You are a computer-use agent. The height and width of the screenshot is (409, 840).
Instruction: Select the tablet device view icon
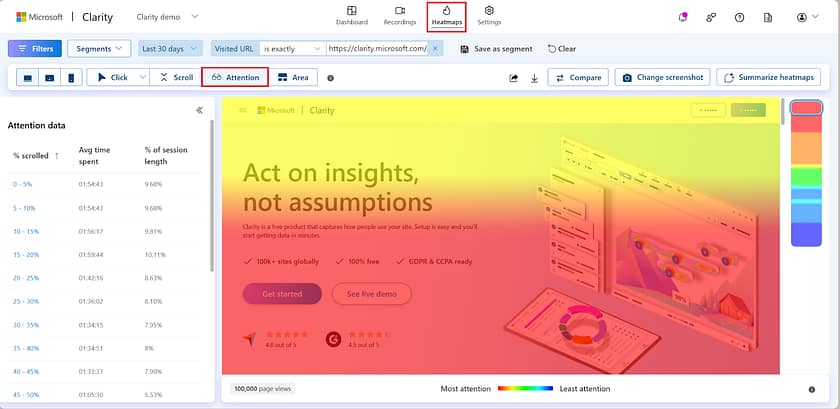click(x=49, y=78)
